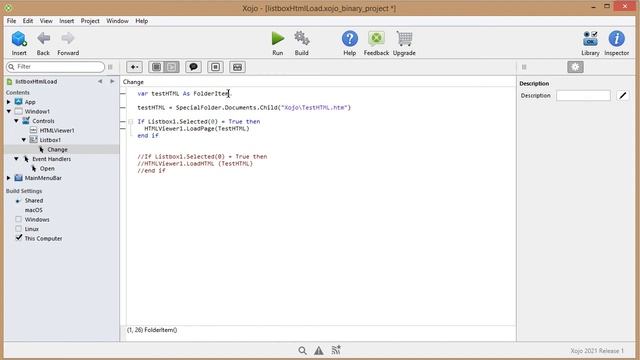Screen dimensions: 640x360
Task: Click the navigator right arrow next to listboxHtmlLoad
Action: pyautogui.click(x=112, y=82)
